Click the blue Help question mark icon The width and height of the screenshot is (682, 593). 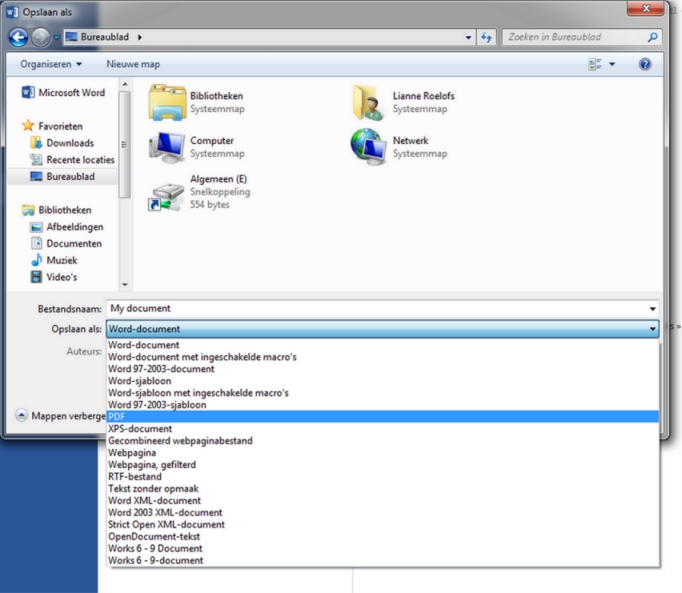coord(645,64)
